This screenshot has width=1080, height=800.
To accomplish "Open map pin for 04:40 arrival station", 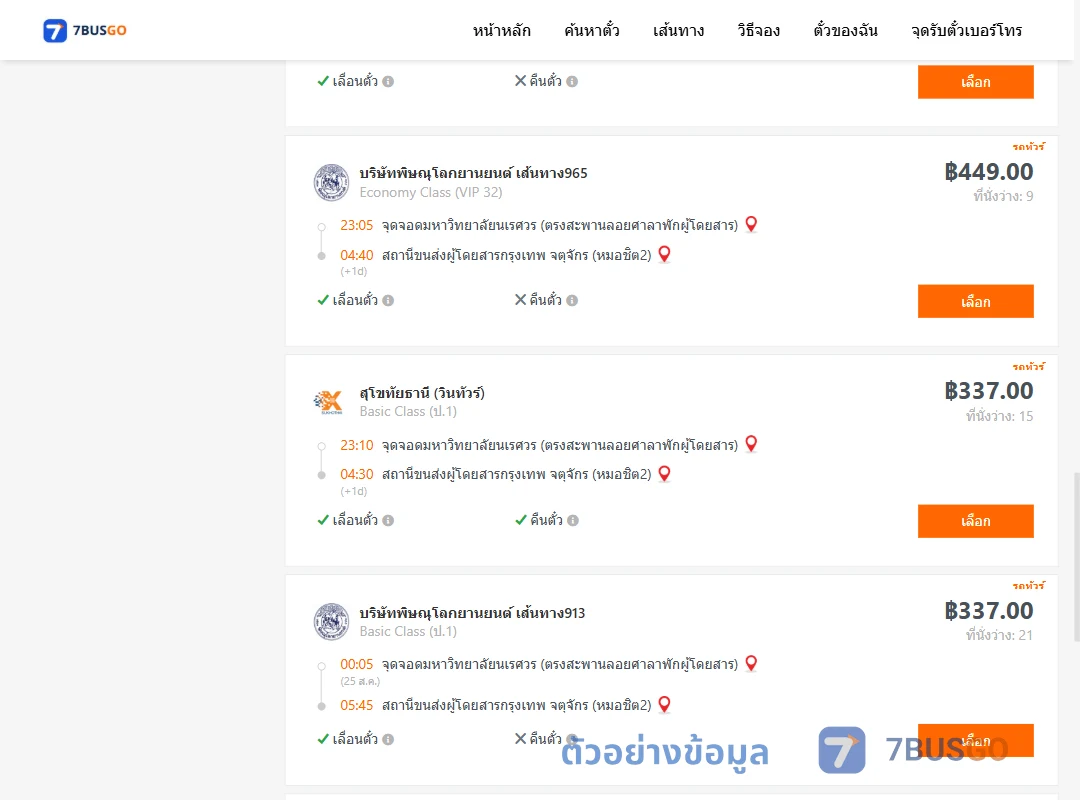I will pyautogui.click(x=665, y=254).
